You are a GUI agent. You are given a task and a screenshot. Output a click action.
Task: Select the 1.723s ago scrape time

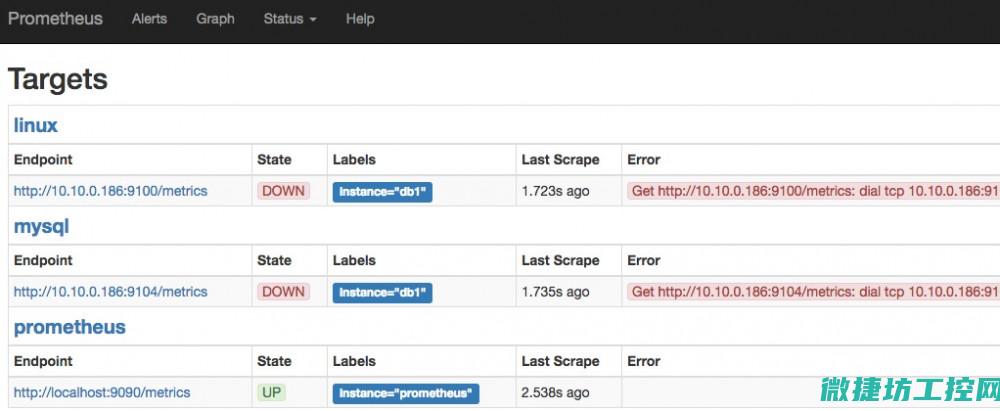(555, 191)
